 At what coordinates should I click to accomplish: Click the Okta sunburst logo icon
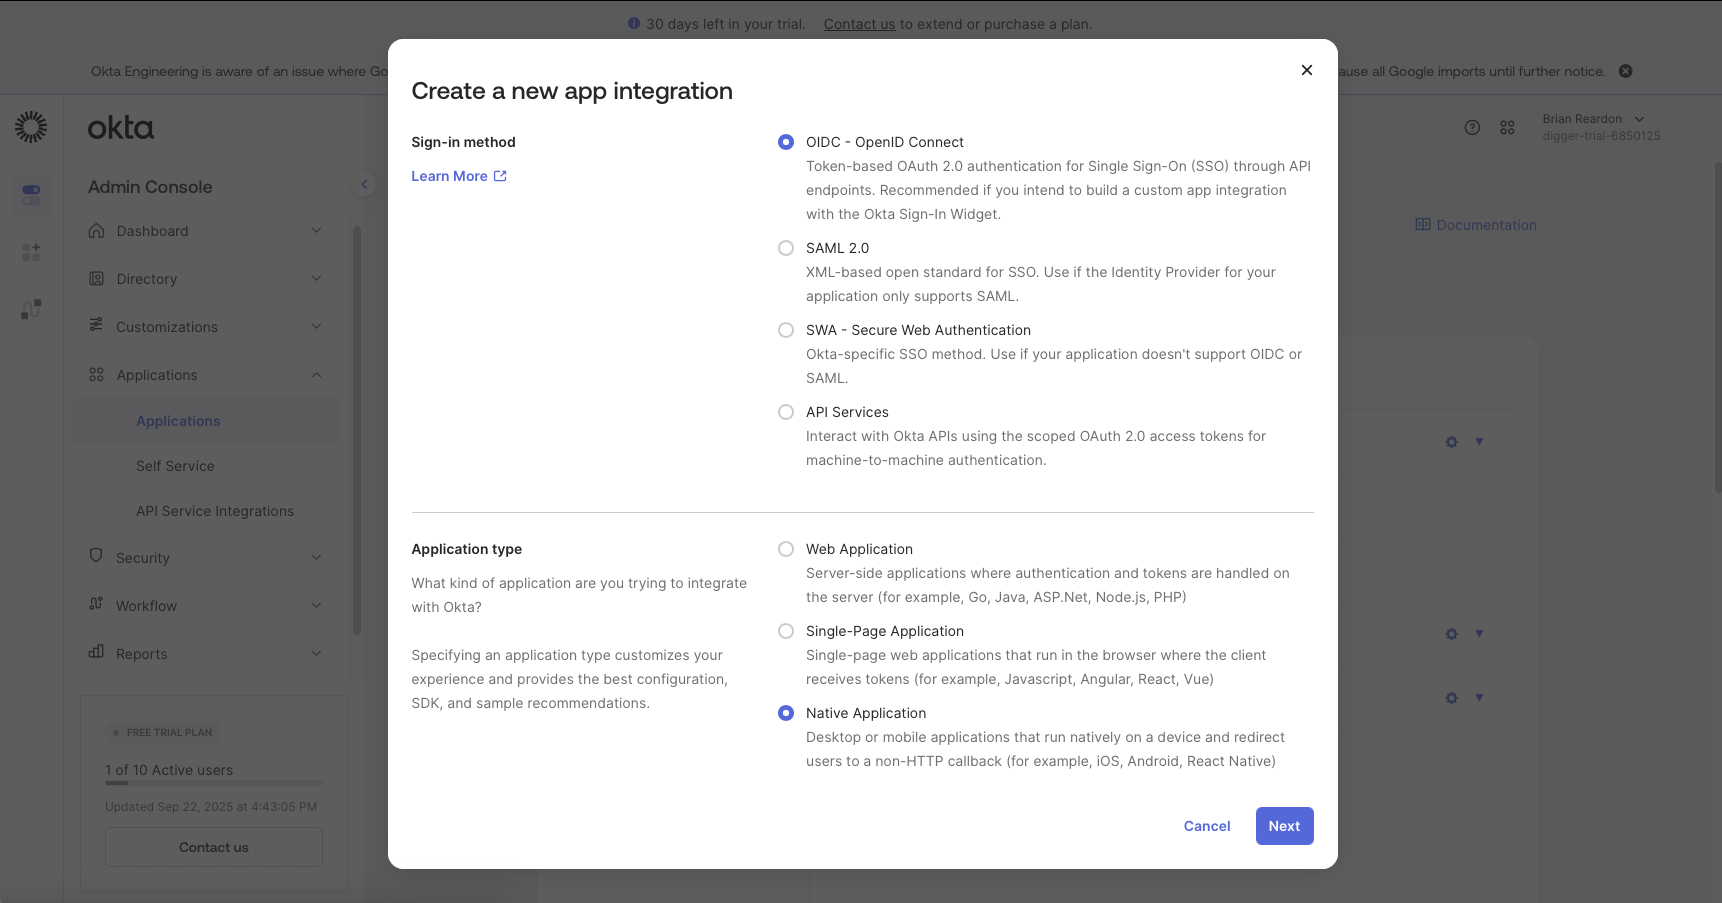pyautogui.click(x=31, y=127)
